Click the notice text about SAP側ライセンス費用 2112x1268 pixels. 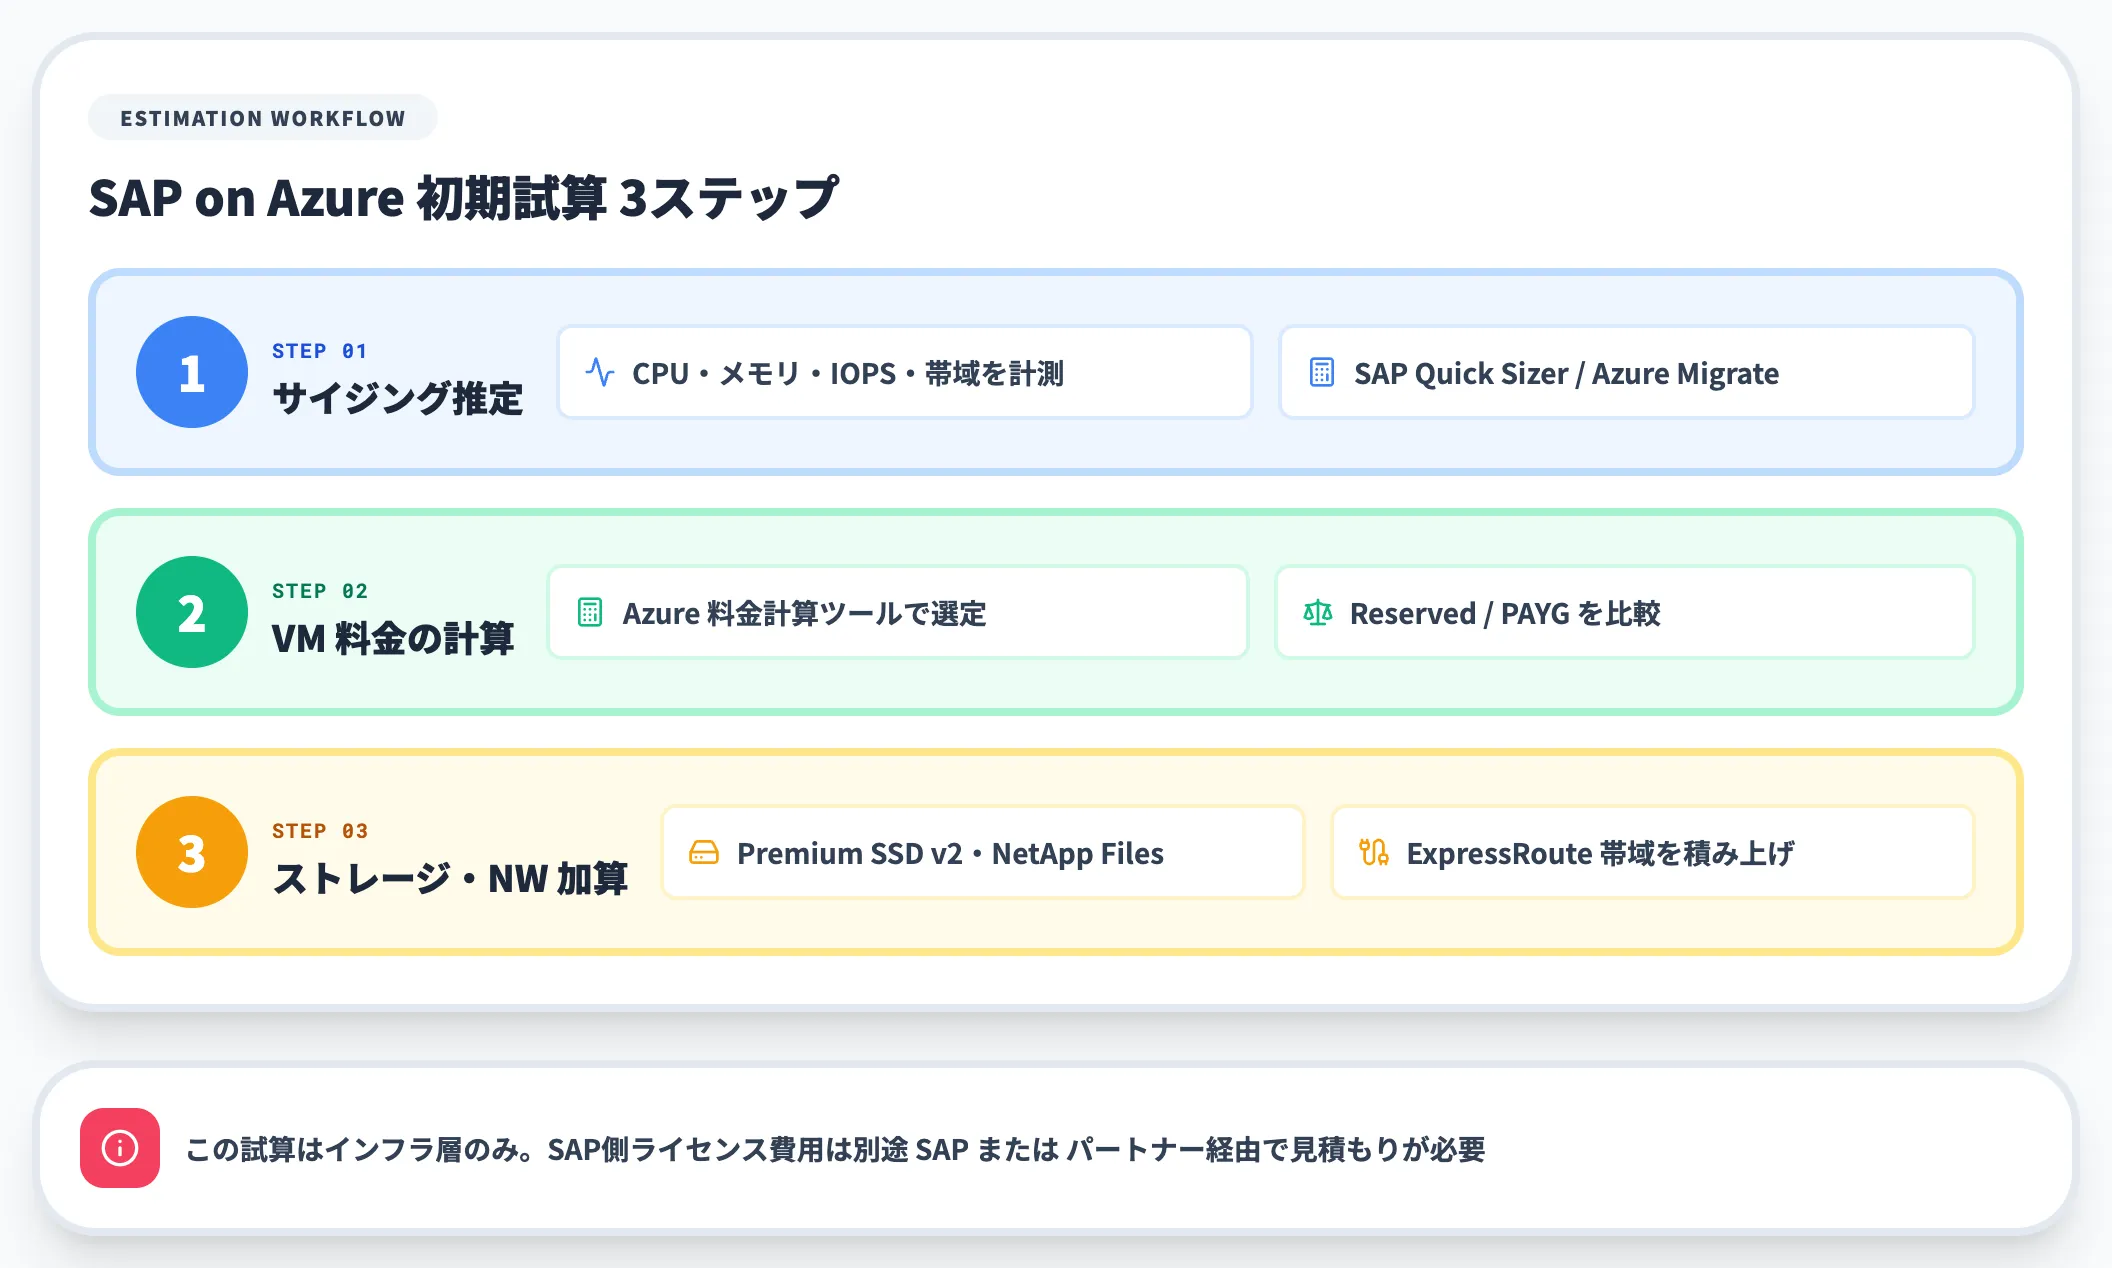[836, 1149]
